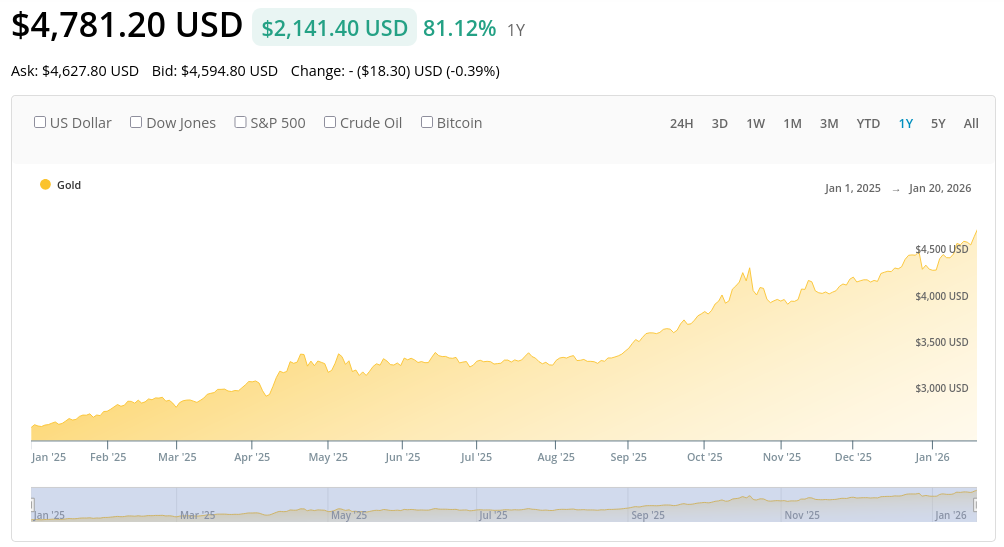The width and height of the screenshot is (1004, 547).
Task: Switch chart to 3M range
Action: click(829, 123)
